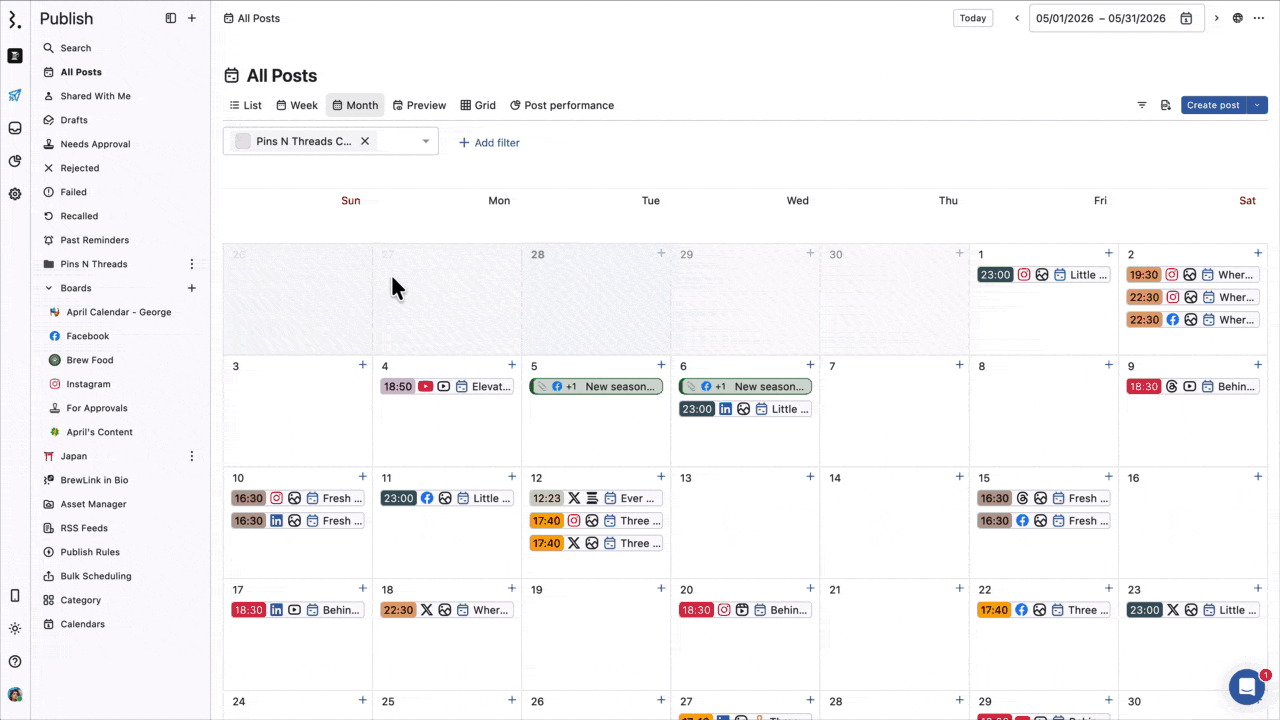Expand the Create post dropdown arrow

(1257, 105)
